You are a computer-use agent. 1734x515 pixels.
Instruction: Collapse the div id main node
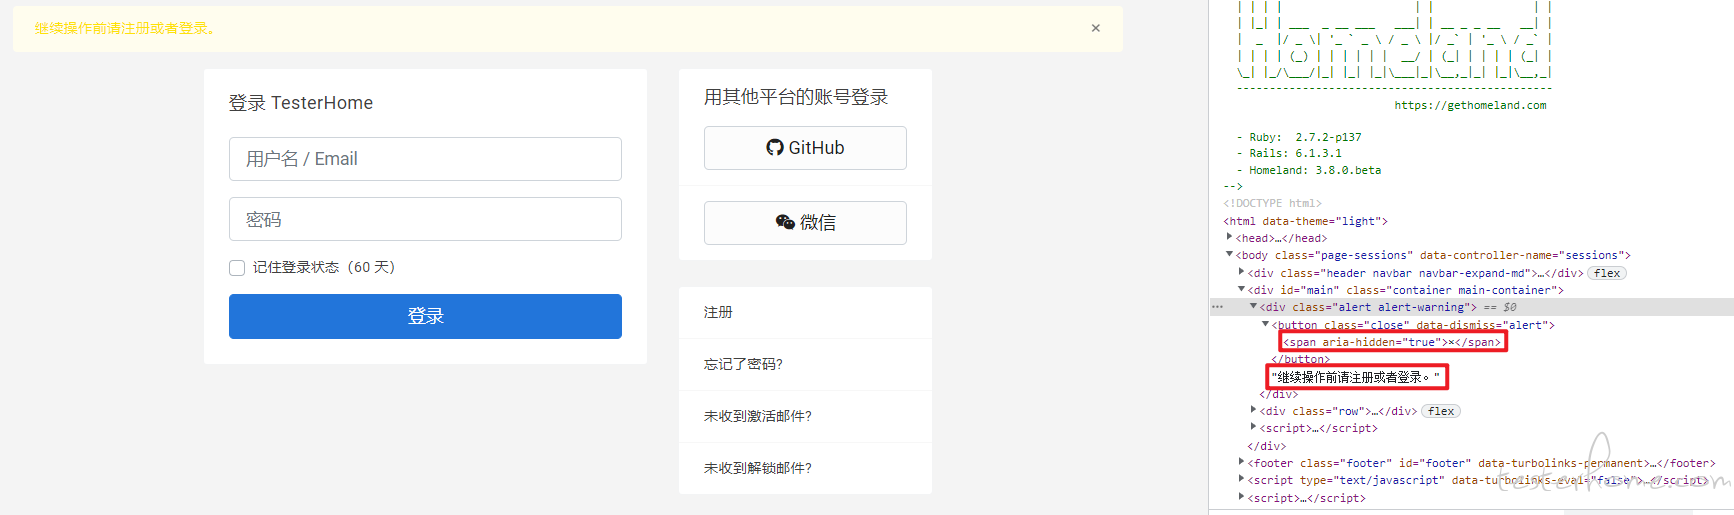point(1242,290)
